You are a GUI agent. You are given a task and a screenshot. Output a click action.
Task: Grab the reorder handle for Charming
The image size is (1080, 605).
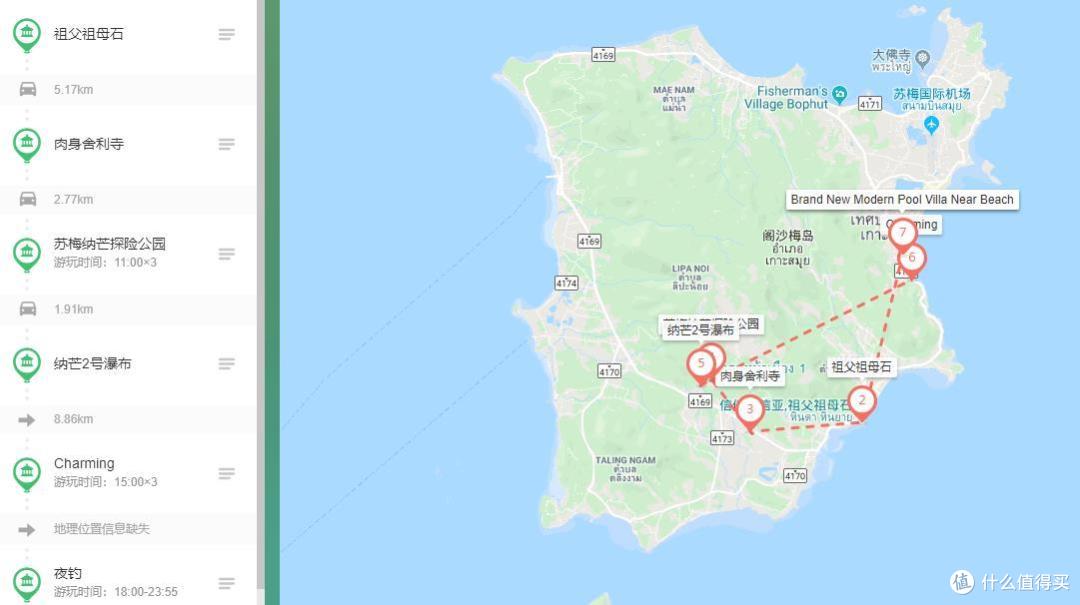pos(227,473)
